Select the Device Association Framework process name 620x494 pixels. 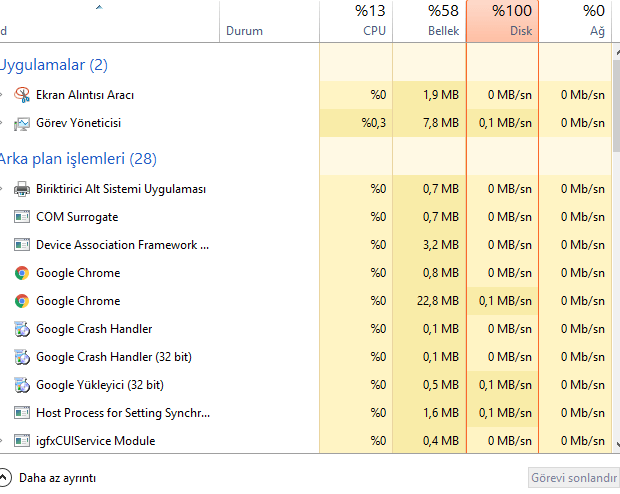point(122,245)
